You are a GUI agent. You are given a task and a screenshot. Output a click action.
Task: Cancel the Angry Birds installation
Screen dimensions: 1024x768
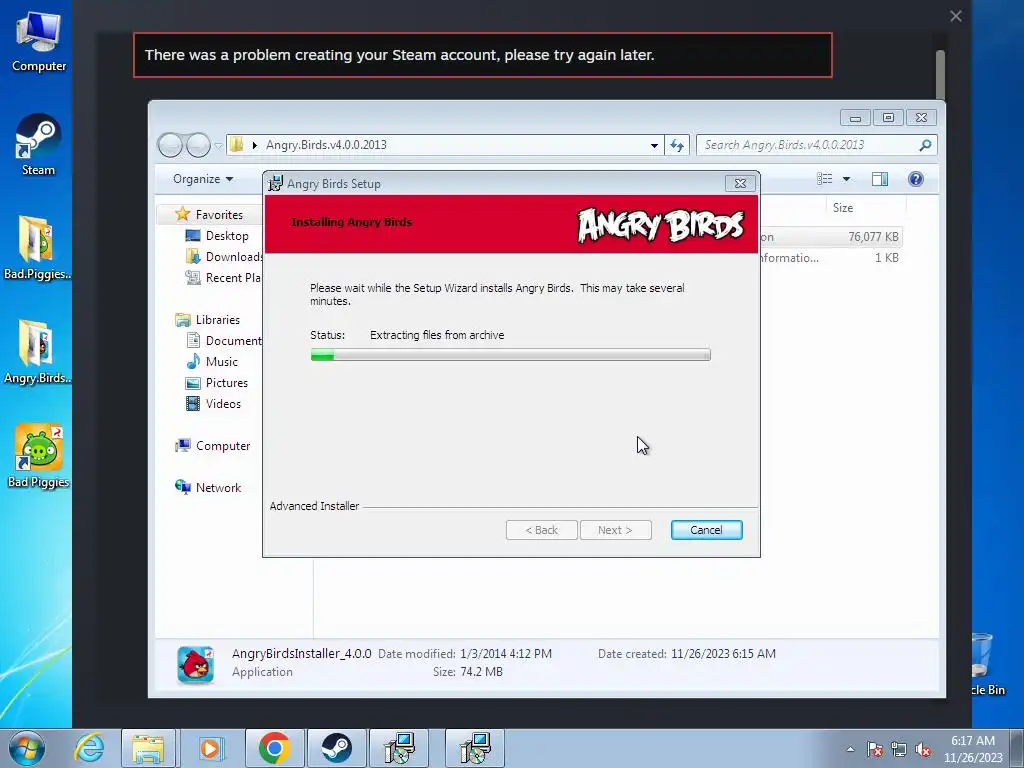coord(707,530)
